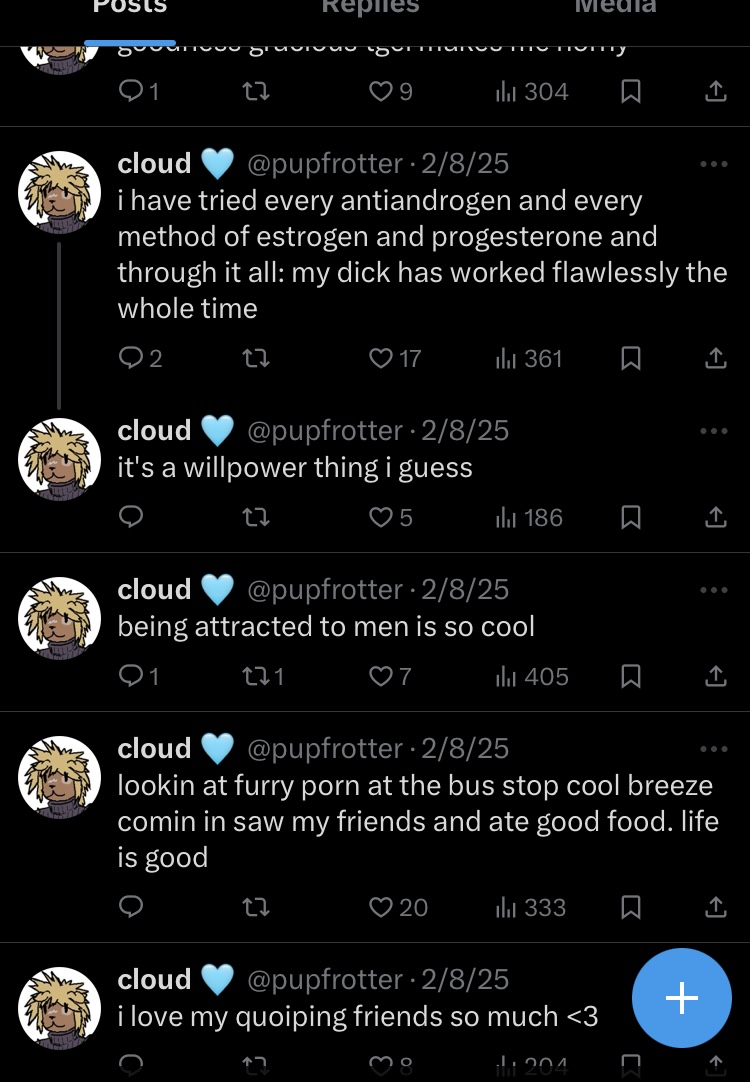Image resolution: width=750 pixels, height=1082 pixels.
Task: Share the "it's a willpower thing" post
Action: coord(715,518)
